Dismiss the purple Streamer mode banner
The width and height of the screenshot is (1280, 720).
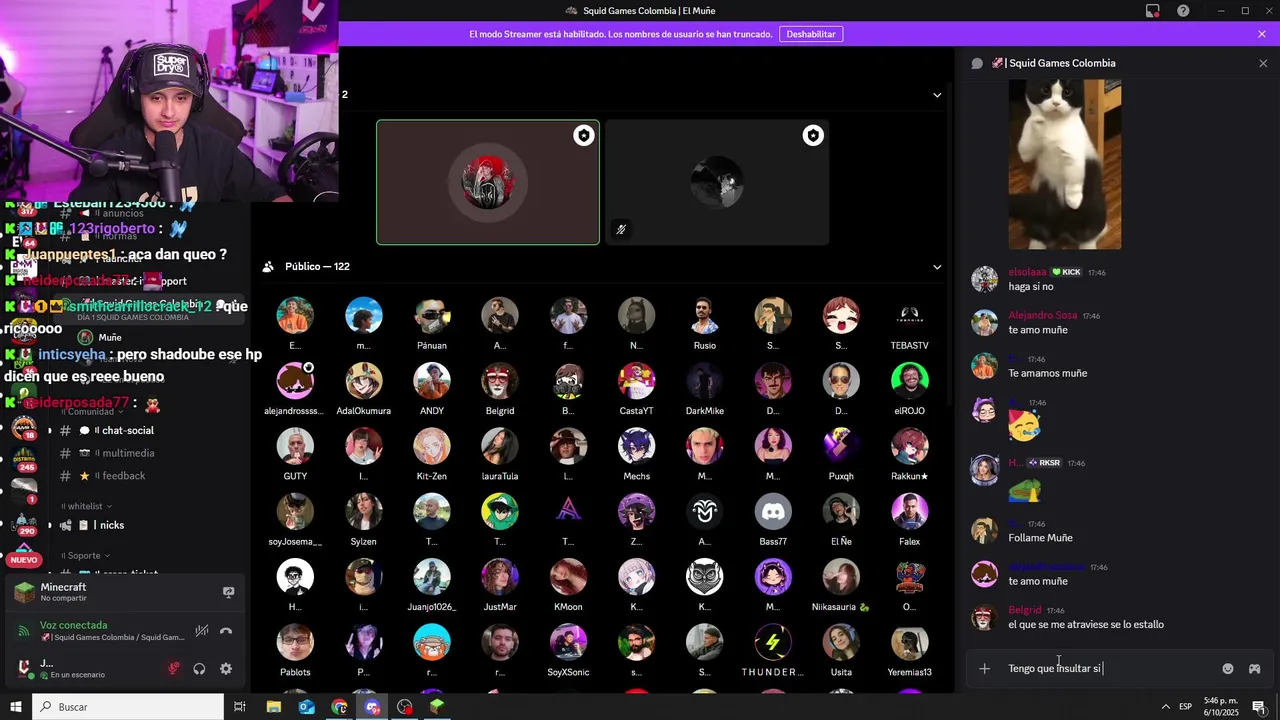click(x=1262, y=34)
